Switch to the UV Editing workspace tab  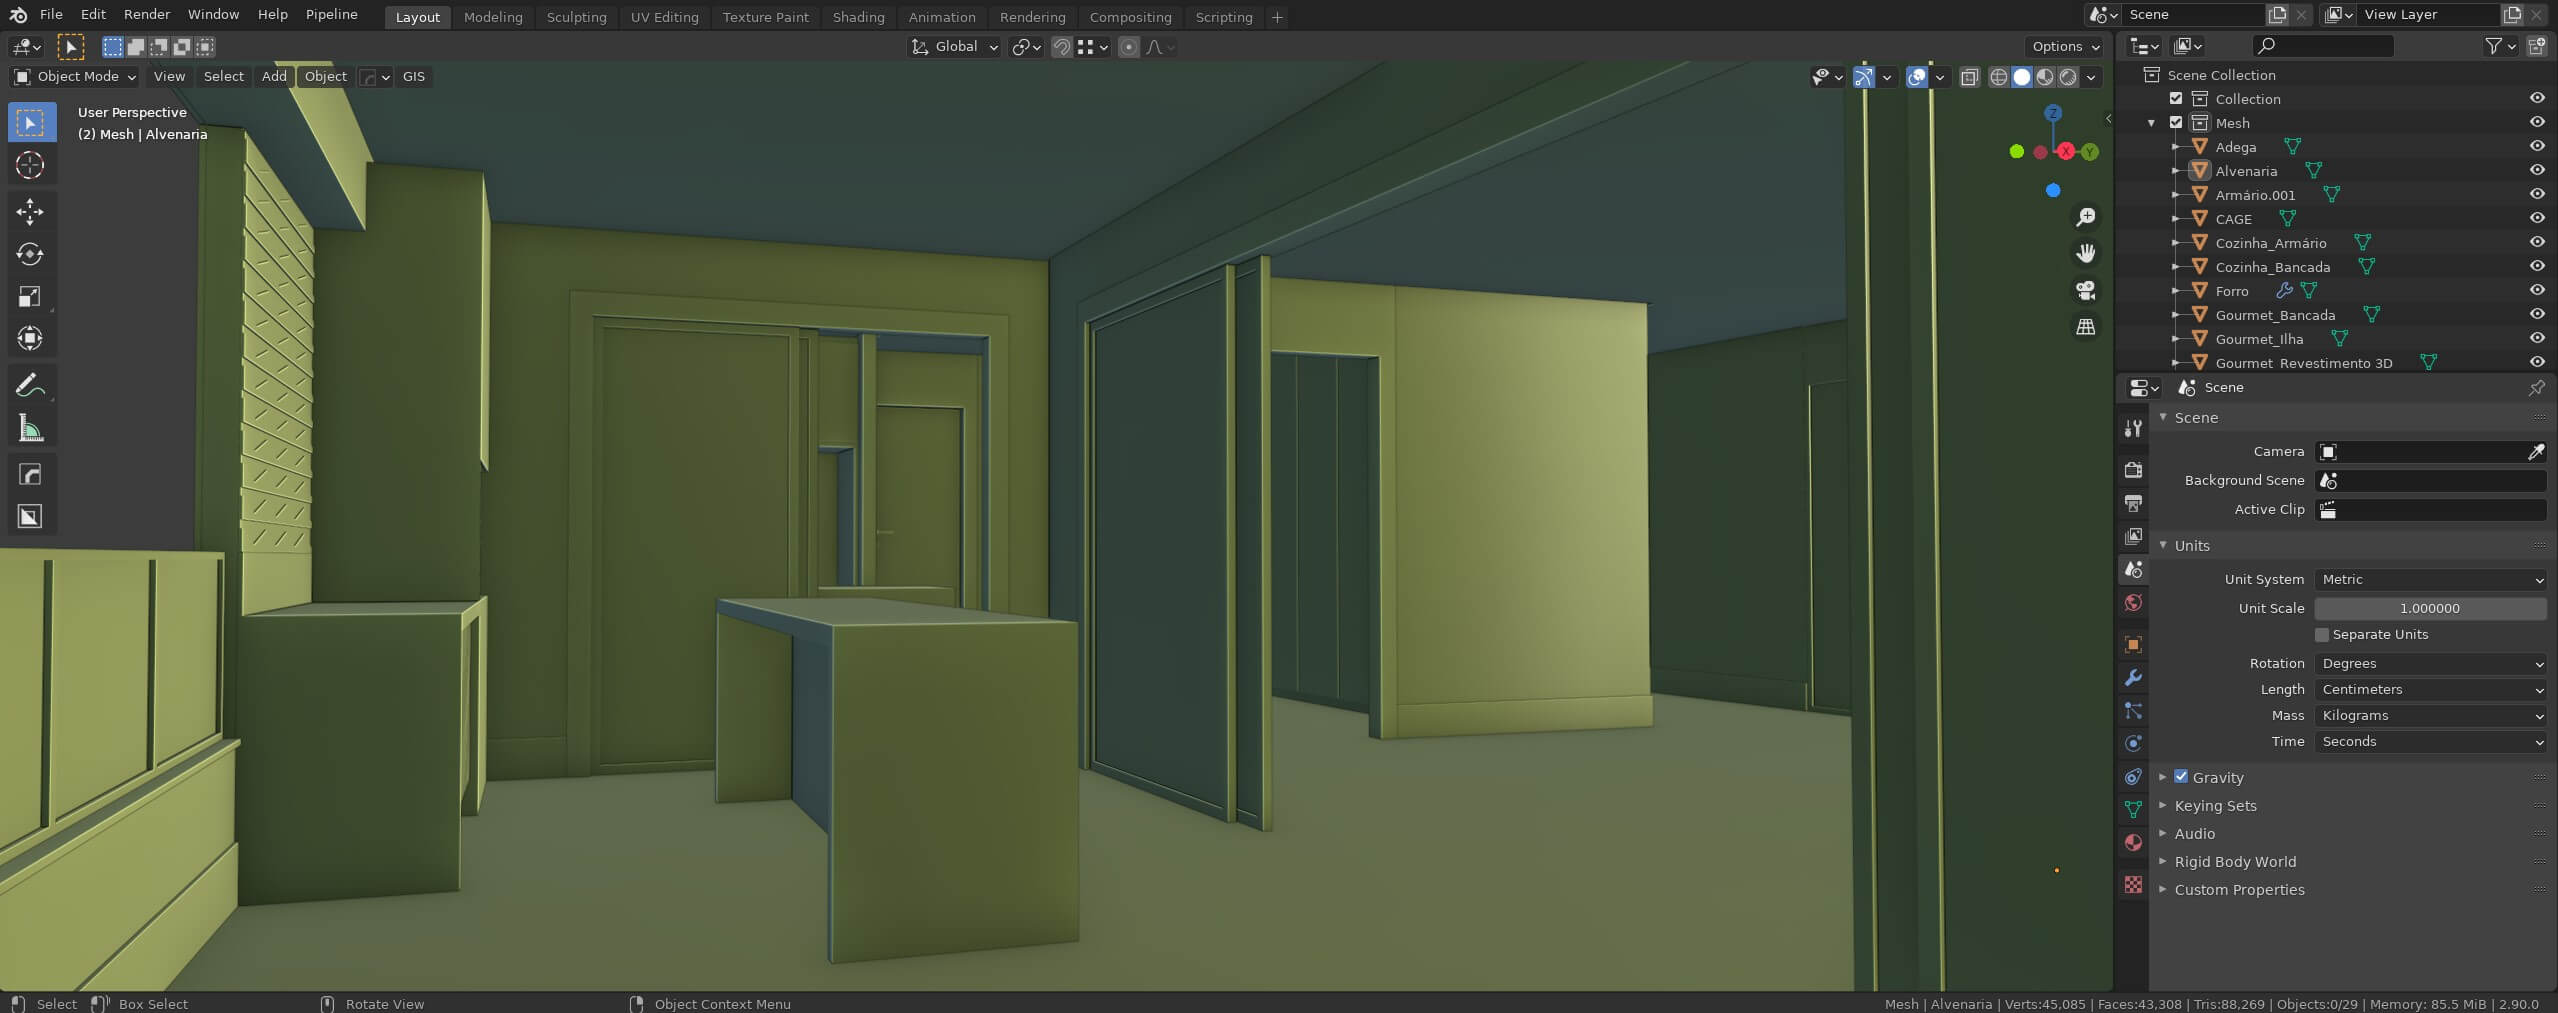(x=664, y=18)
